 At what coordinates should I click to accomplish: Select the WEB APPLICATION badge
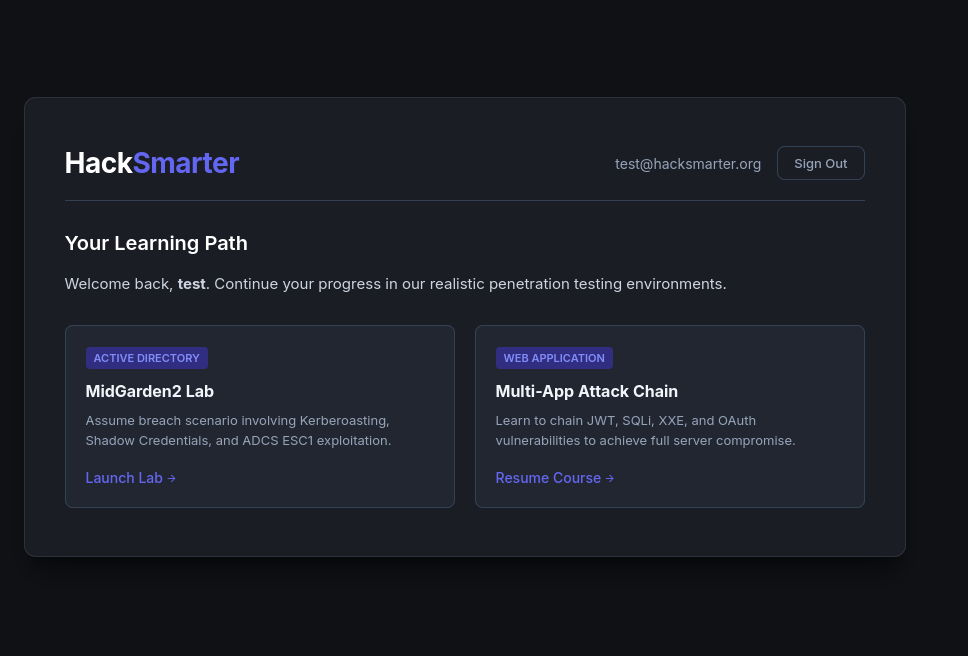pyautogui.click(x=554, y=358)
